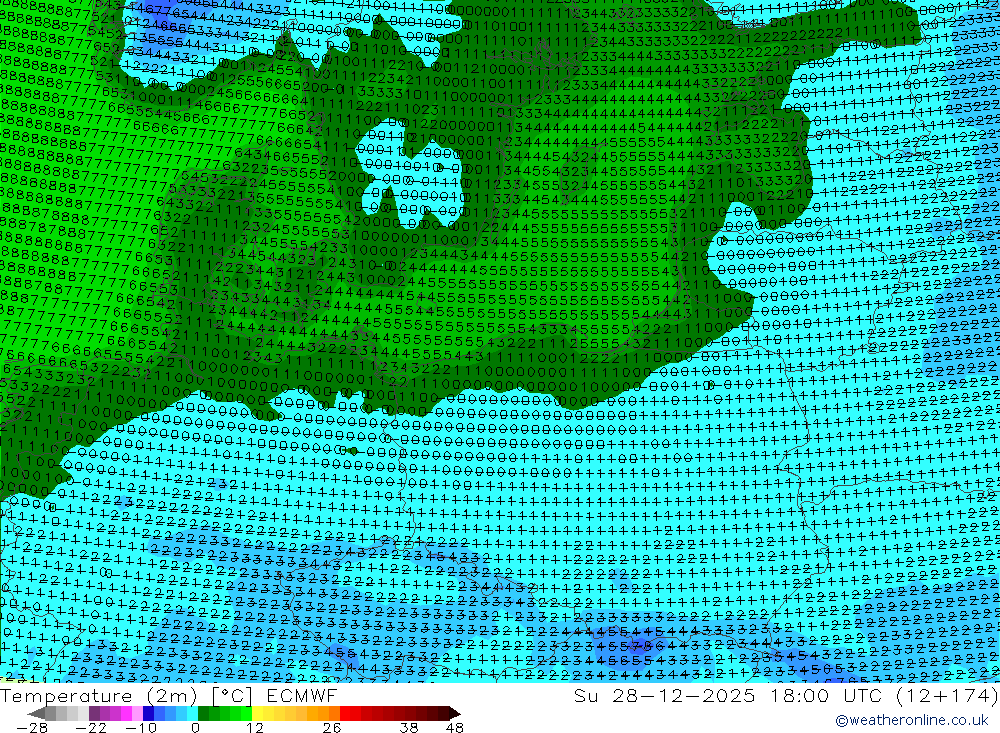Pick the dark purple swatch above -22
Screen dimensions: 1000x733
[94, 713]
